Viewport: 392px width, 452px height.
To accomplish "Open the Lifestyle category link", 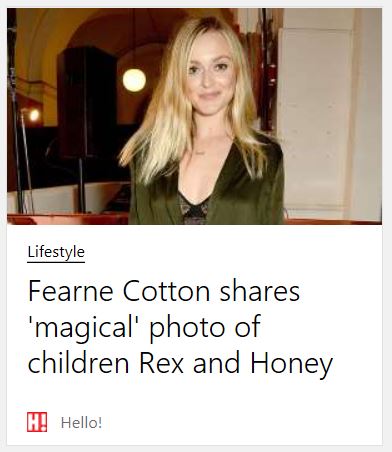I will coord(56,252).
